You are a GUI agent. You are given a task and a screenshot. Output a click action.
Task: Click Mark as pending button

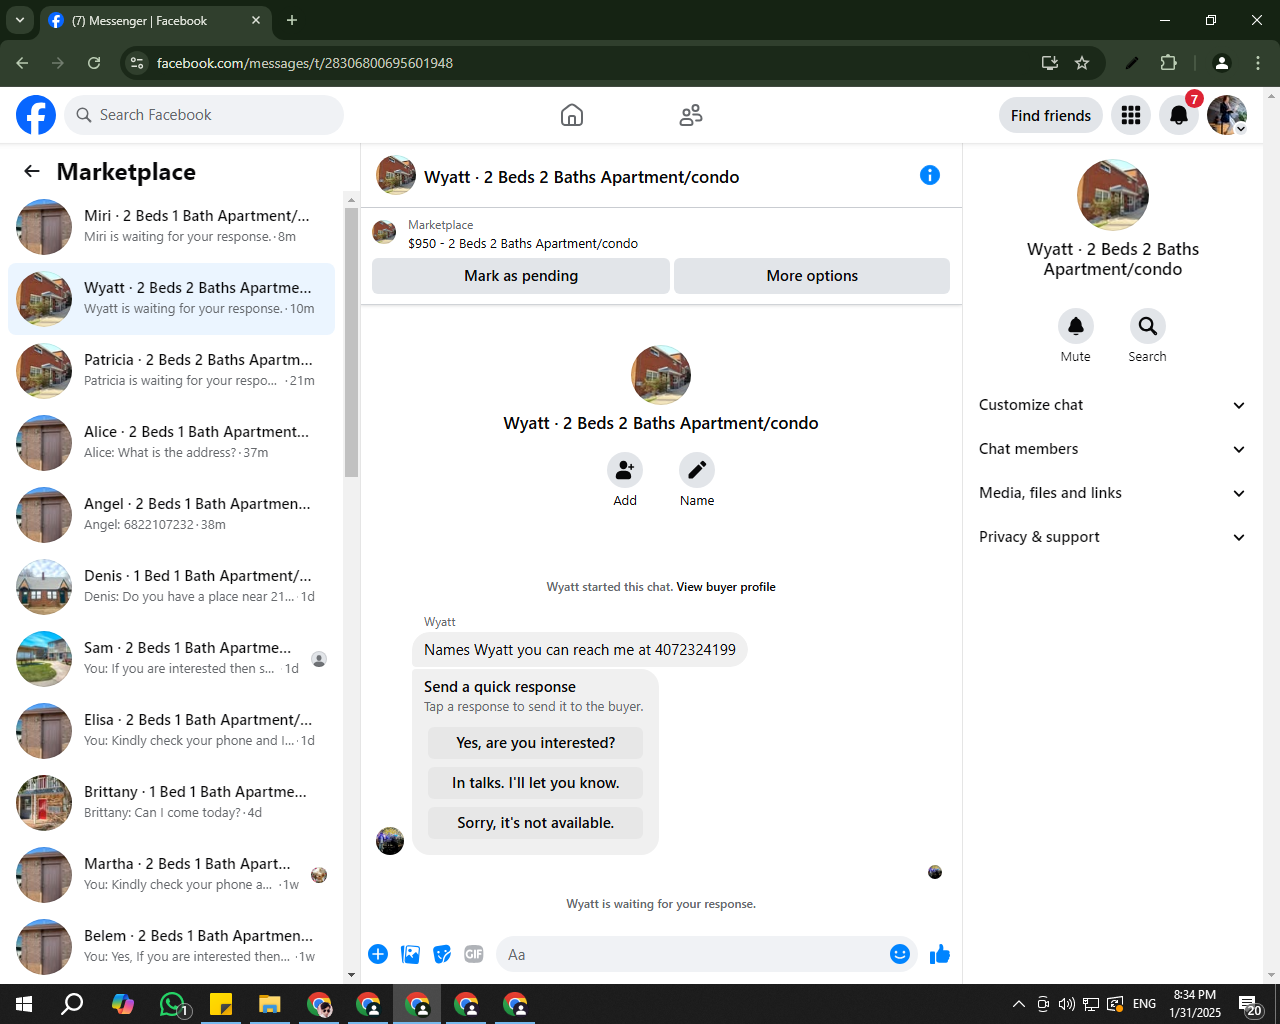point(521,276)
